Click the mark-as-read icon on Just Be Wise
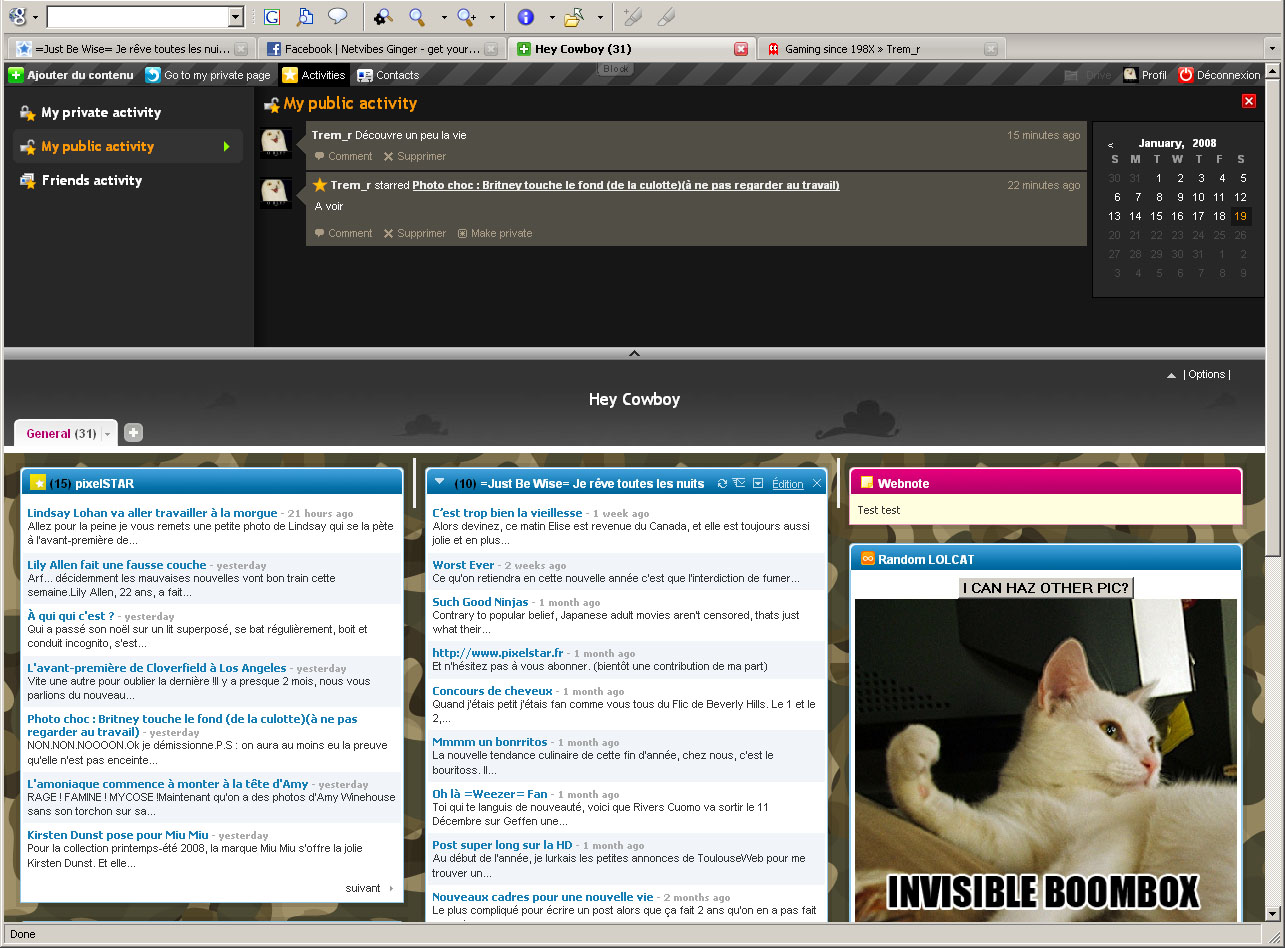This screenshot has width=1285, height=948. coord(739,484)
